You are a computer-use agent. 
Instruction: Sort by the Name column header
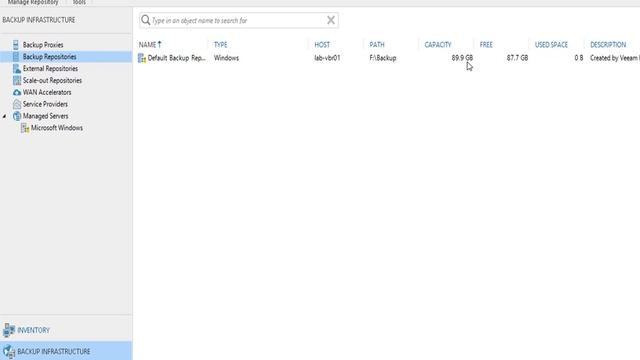pos(147,44)
